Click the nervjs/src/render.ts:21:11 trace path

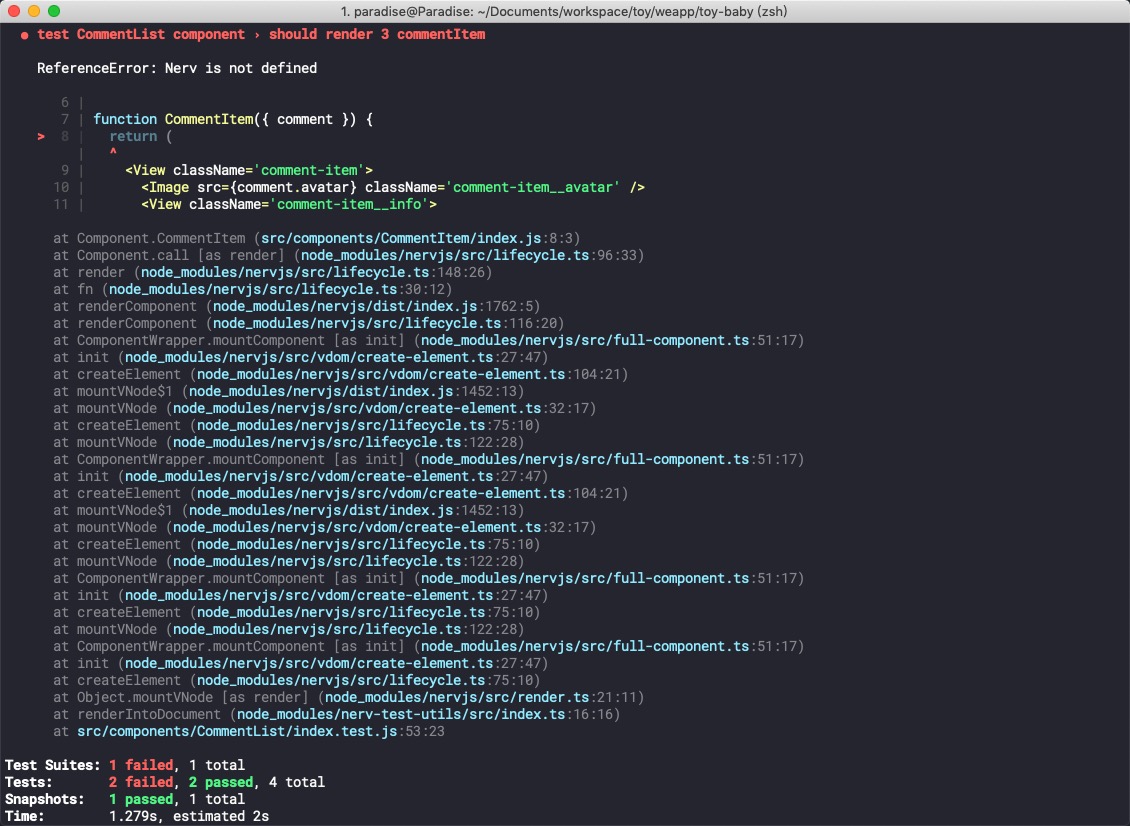(x=481, y=697)
